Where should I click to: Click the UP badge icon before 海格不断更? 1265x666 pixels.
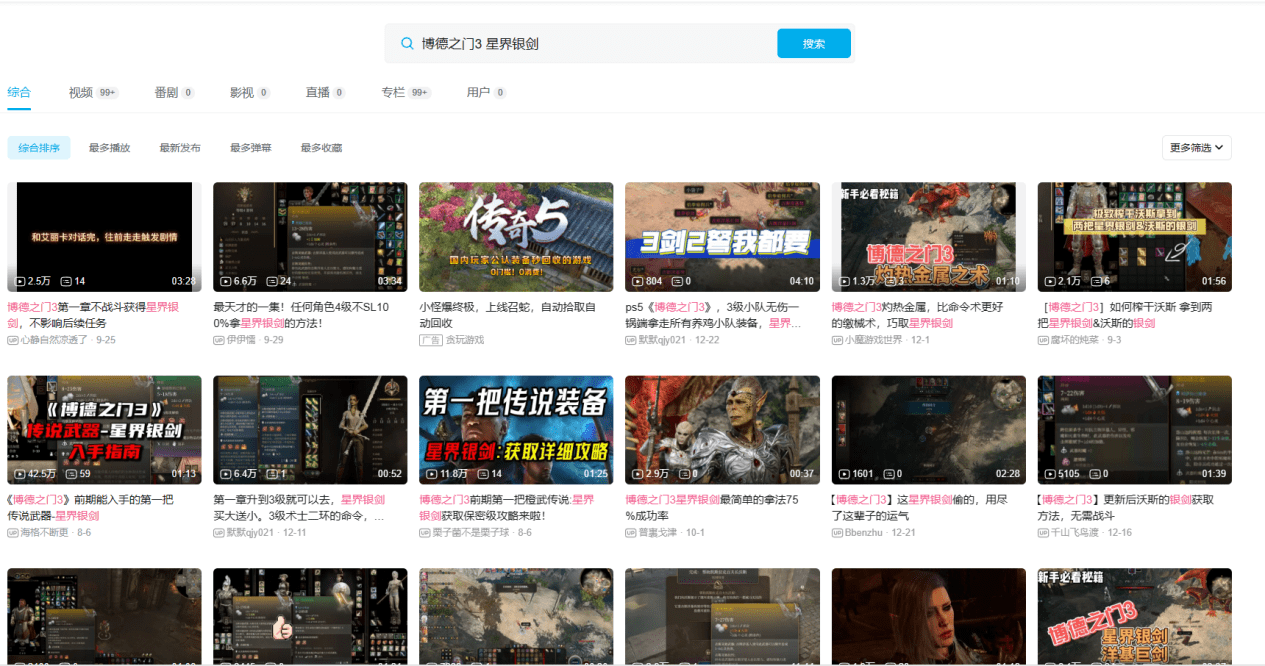pyautogui.click(x=12, y=532)
